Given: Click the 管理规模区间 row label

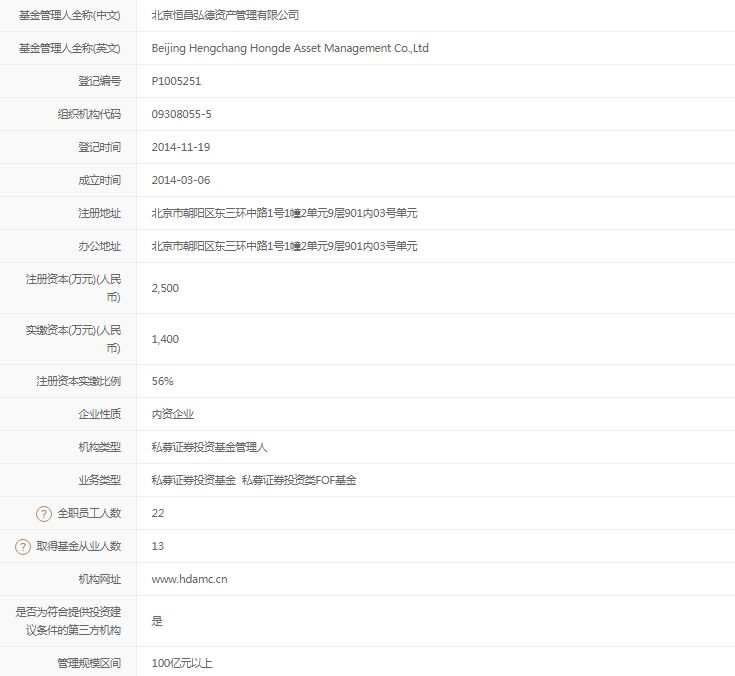Looking at the screenshot, I should pos(88,663).
